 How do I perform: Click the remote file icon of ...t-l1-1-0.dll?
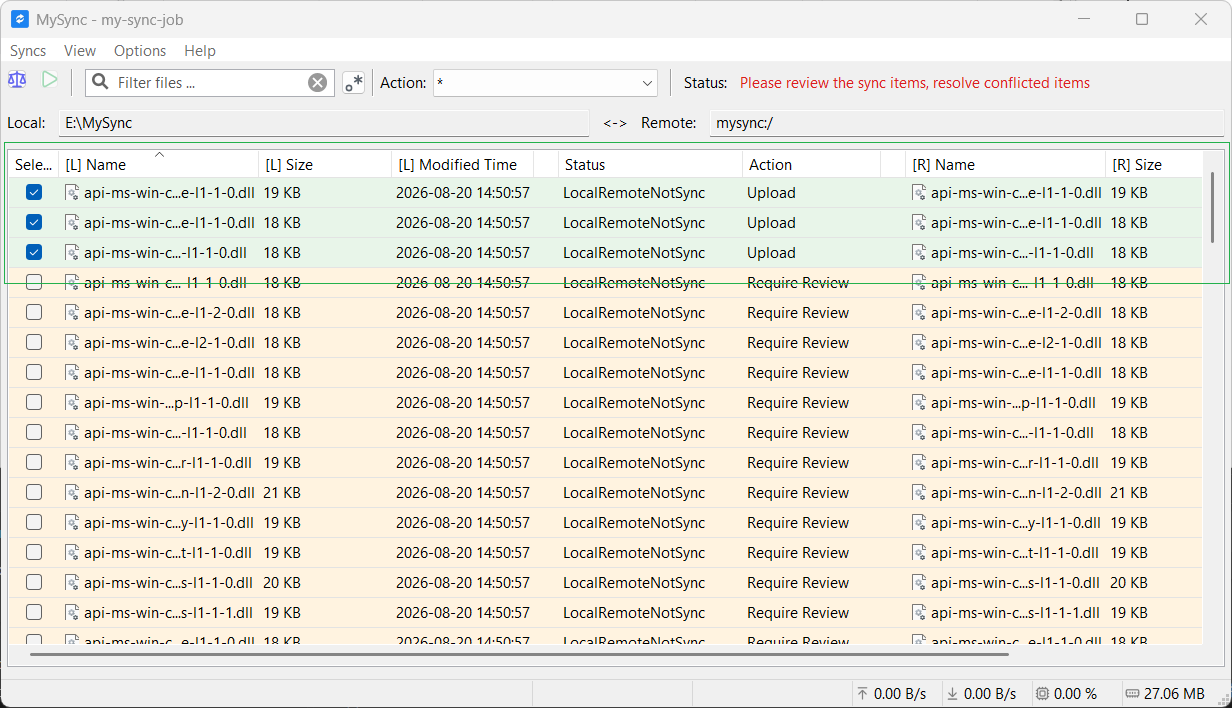click(x=919, y=553)
